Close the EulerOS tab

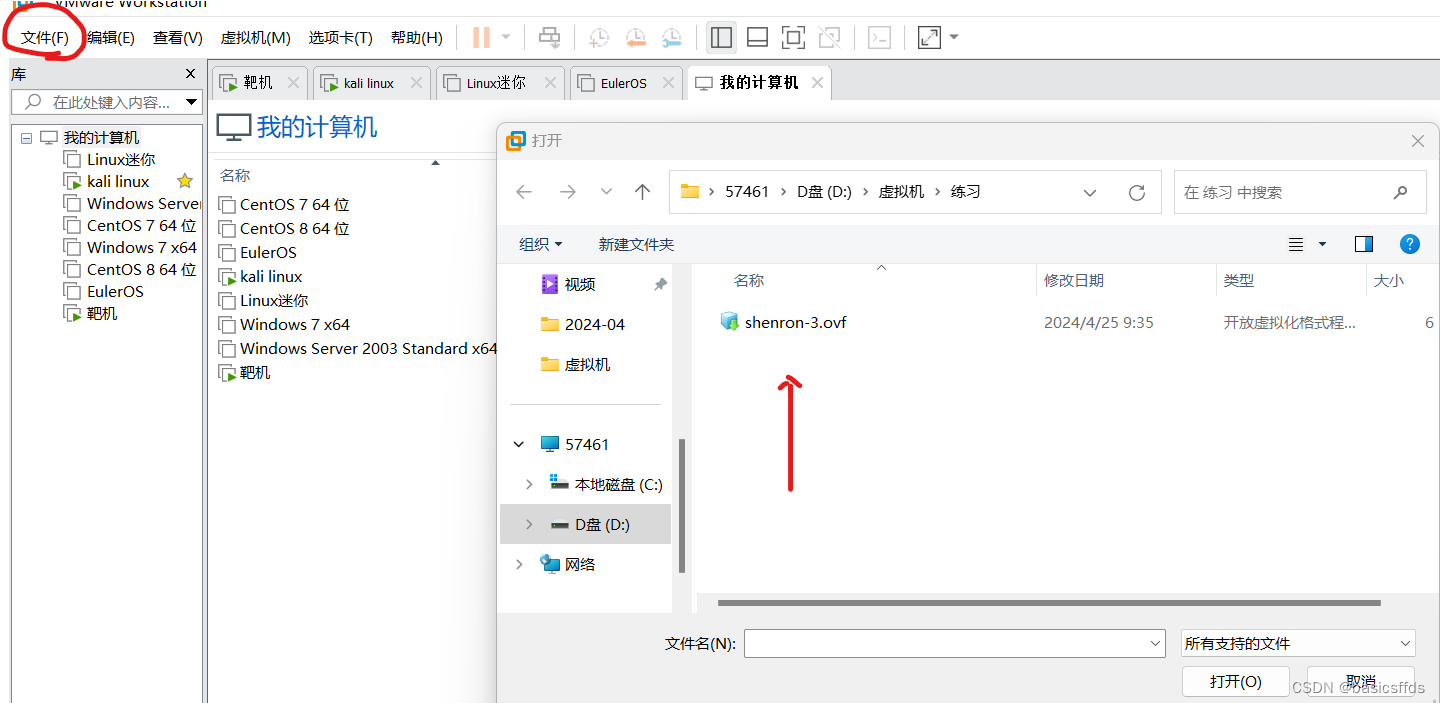click(x=667, y=83)
